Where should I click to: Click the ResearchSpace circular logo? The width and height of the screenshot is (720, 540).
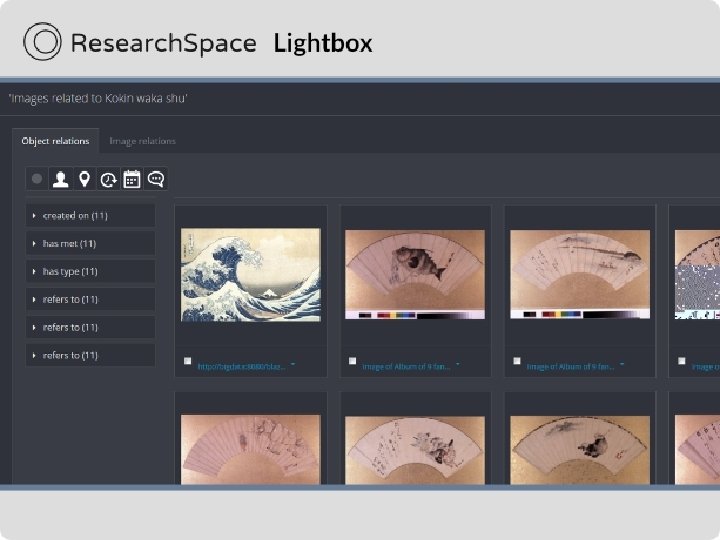[42, 42]
